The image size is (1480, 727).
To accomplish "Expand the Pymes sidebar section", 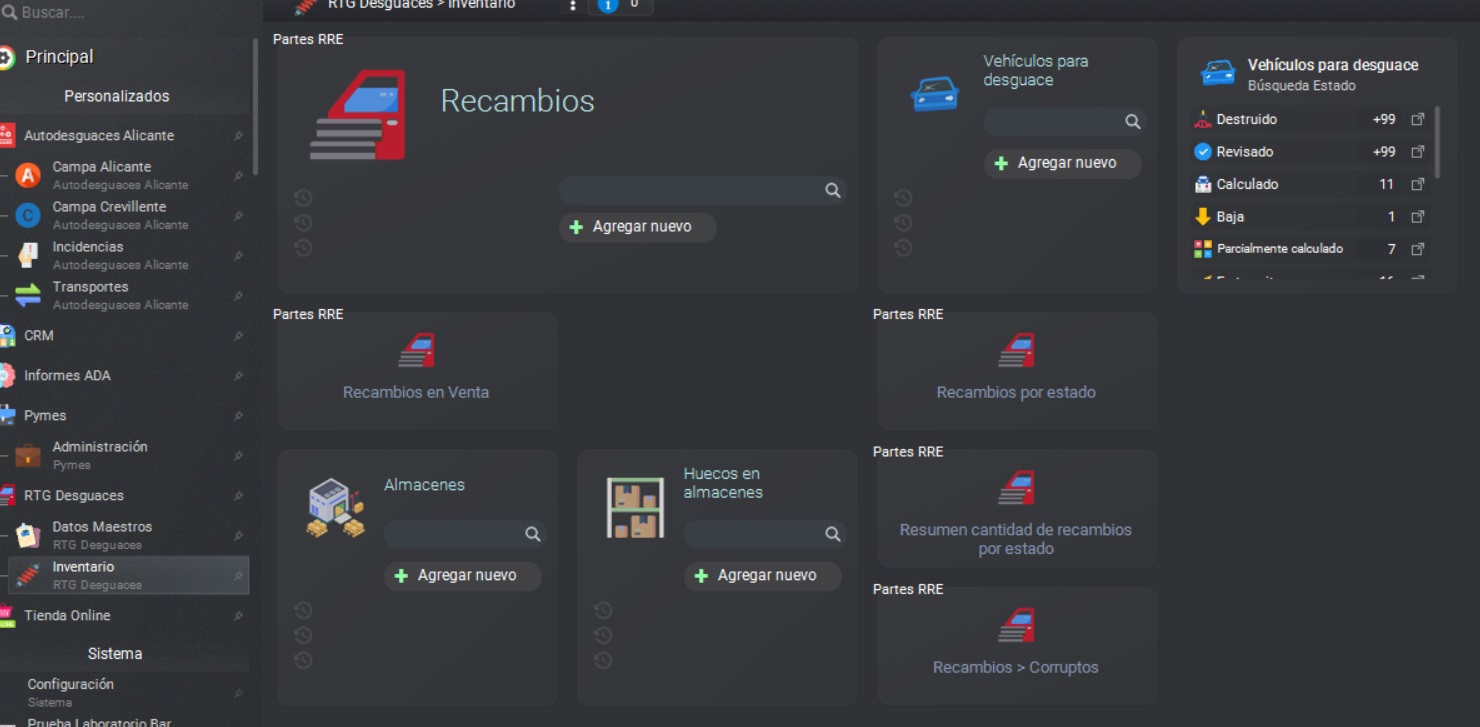I will pos(45,416).
